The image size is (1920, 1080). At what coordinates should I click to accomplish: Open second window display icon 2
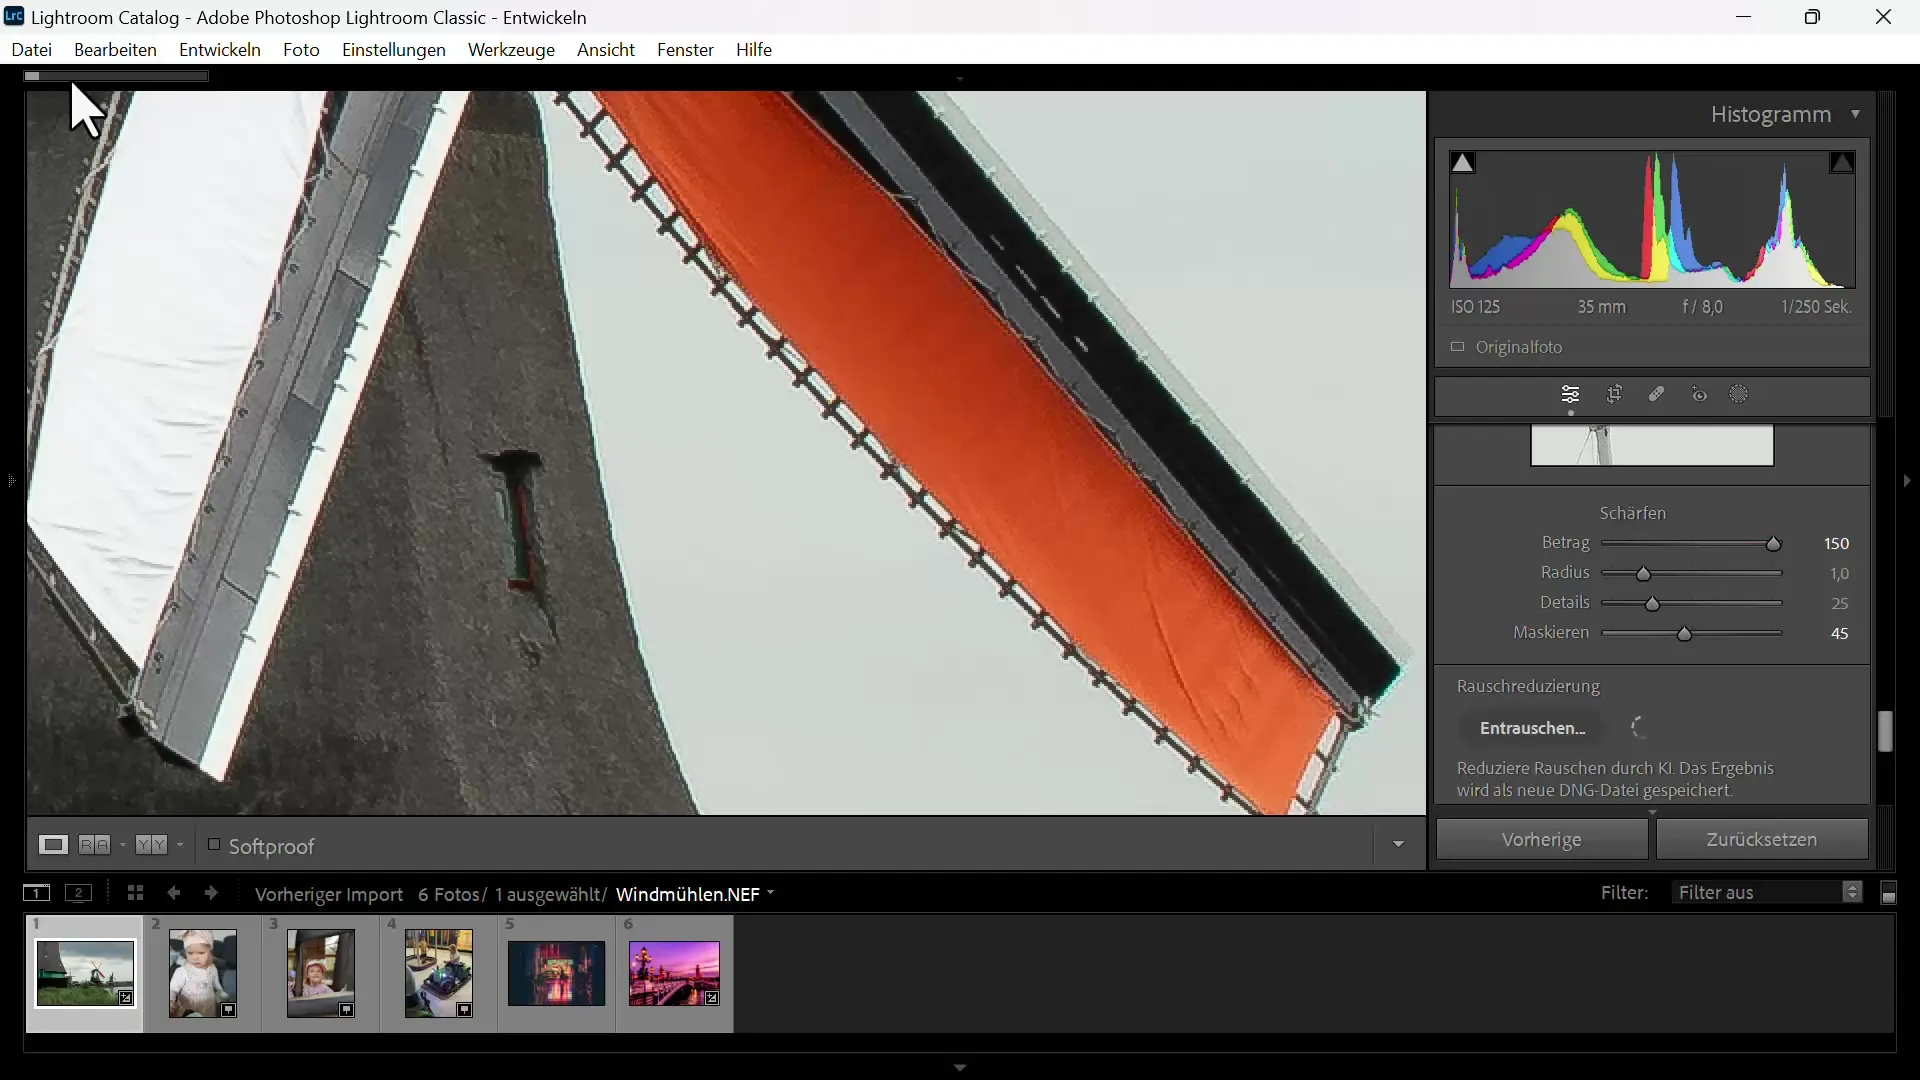point(79,893)
